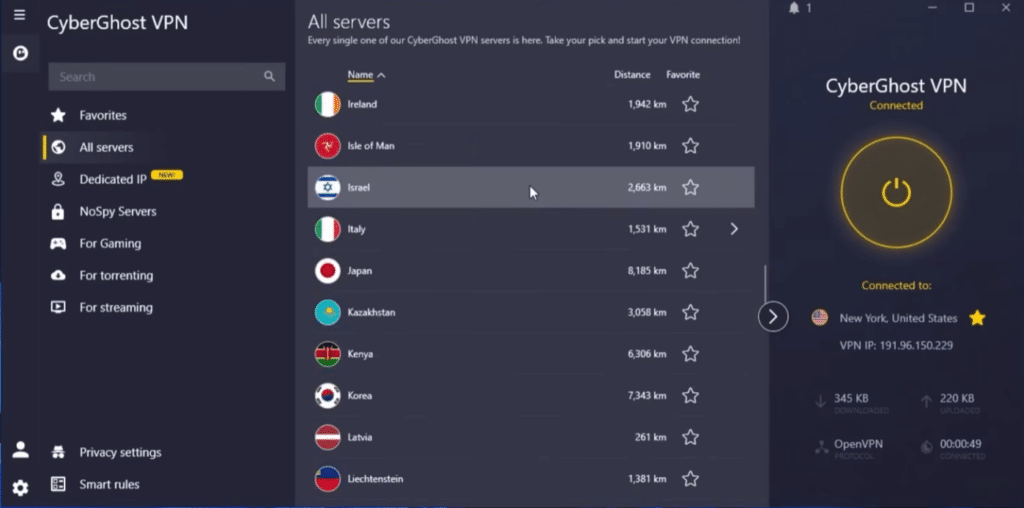Click the Liechtenstein flag icon

(327, 479)
